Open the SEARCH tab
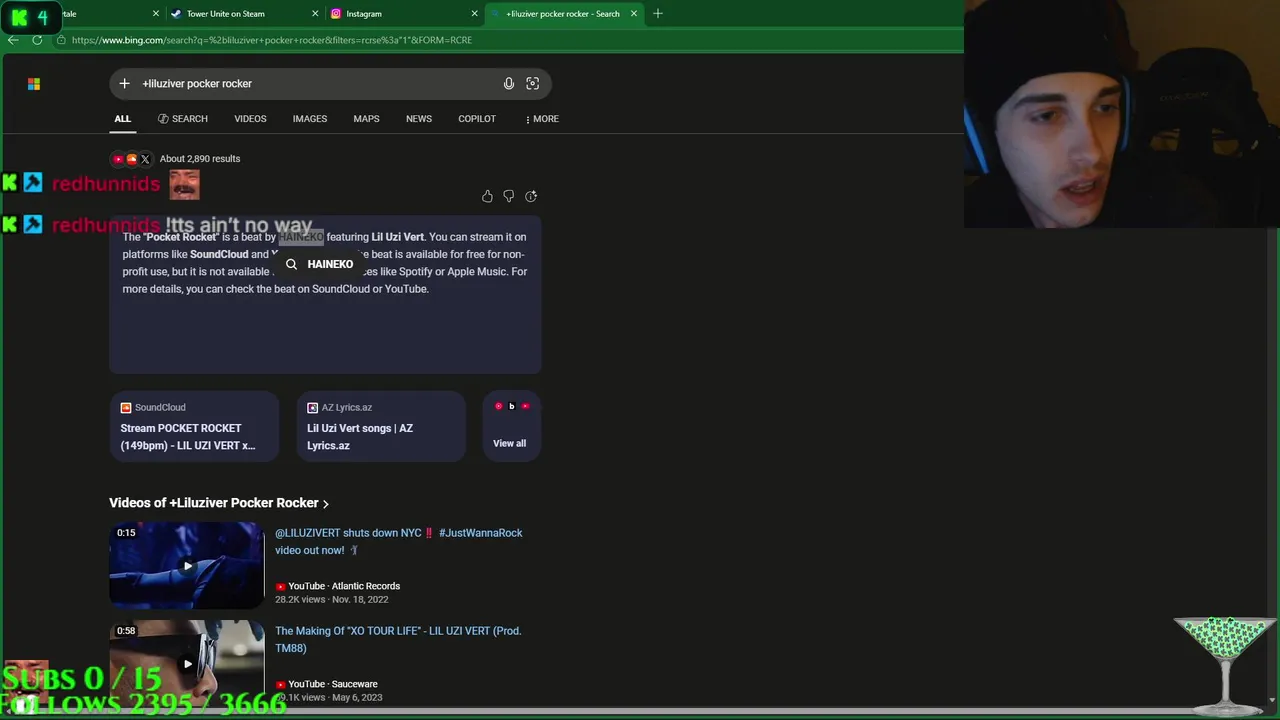This screenshot has width=1280, height=720. coord(183,119)
